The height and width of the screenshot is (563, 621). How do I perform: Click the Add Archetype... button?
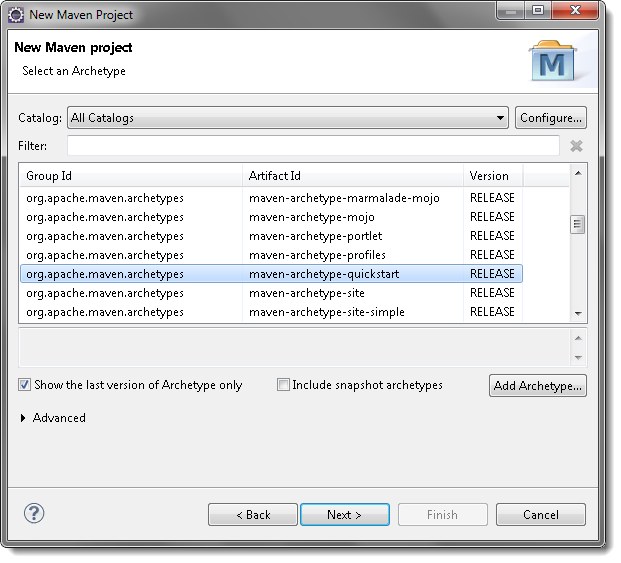[x=537, y=385]
